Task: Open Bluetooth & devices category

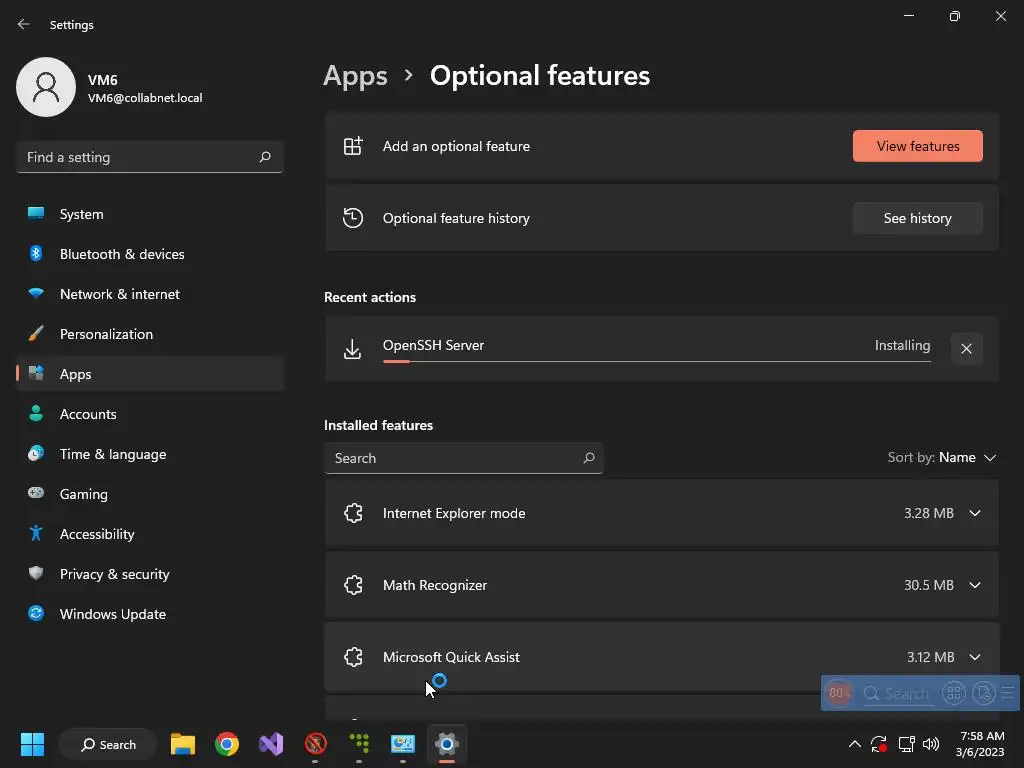Action: (x=150, y=254)
